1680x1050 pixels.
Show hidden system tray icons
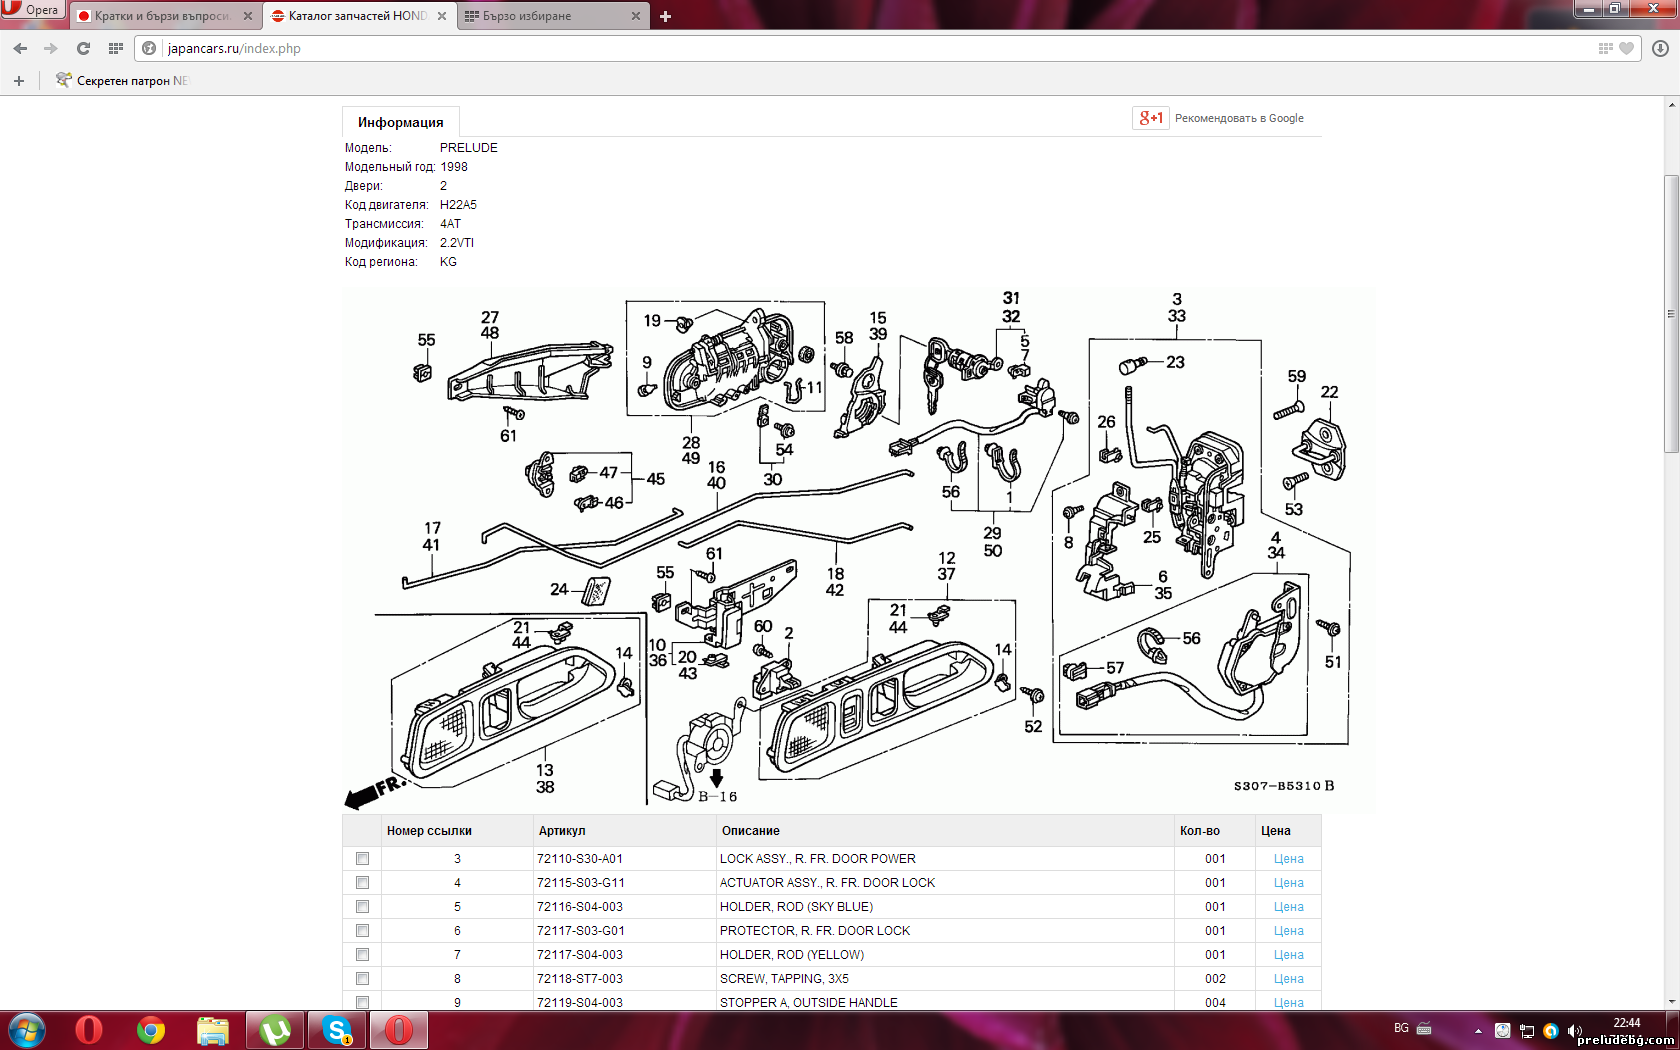[x=1478, y=1030]
